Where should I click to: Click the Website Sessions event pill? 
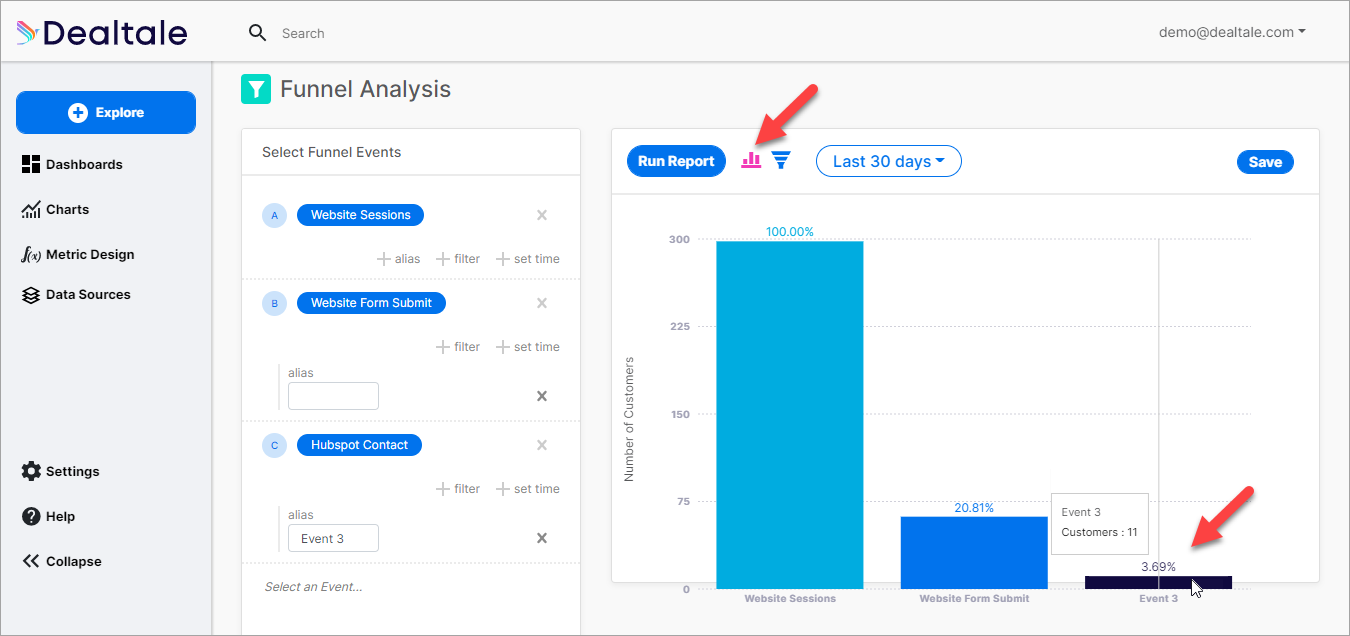tap(360, 215)
